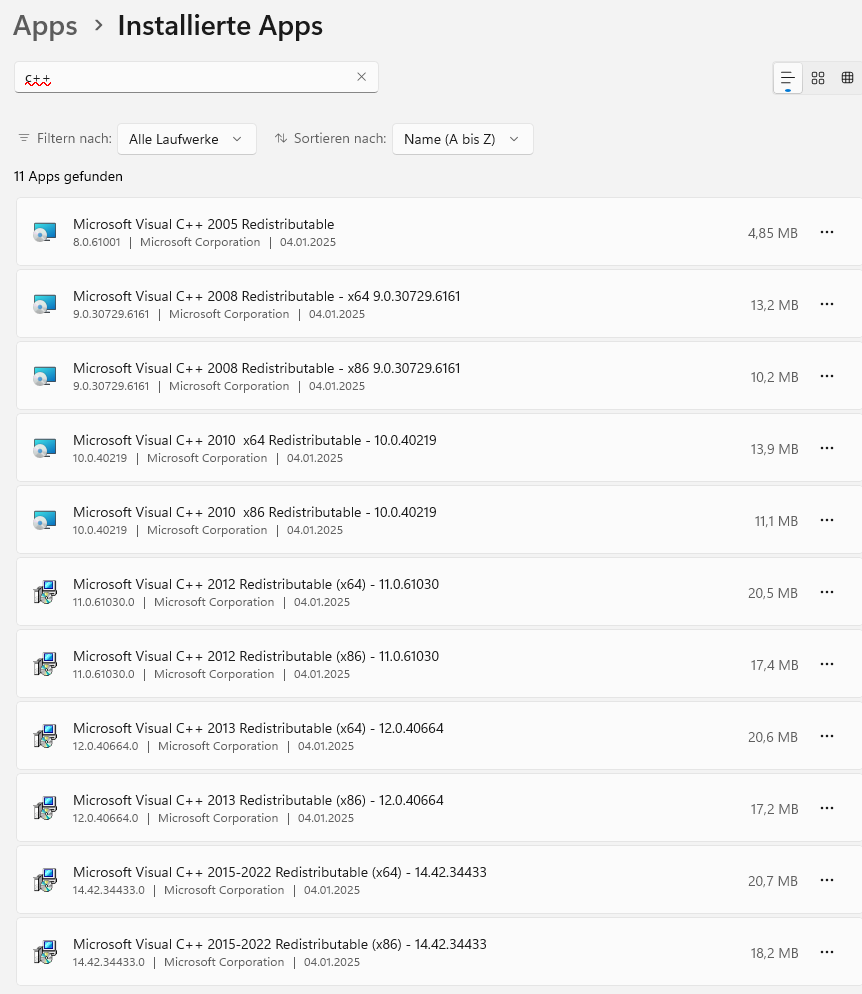Select Visual C++ 2015-2022 Redistributable (x64) title

[280, 872]
